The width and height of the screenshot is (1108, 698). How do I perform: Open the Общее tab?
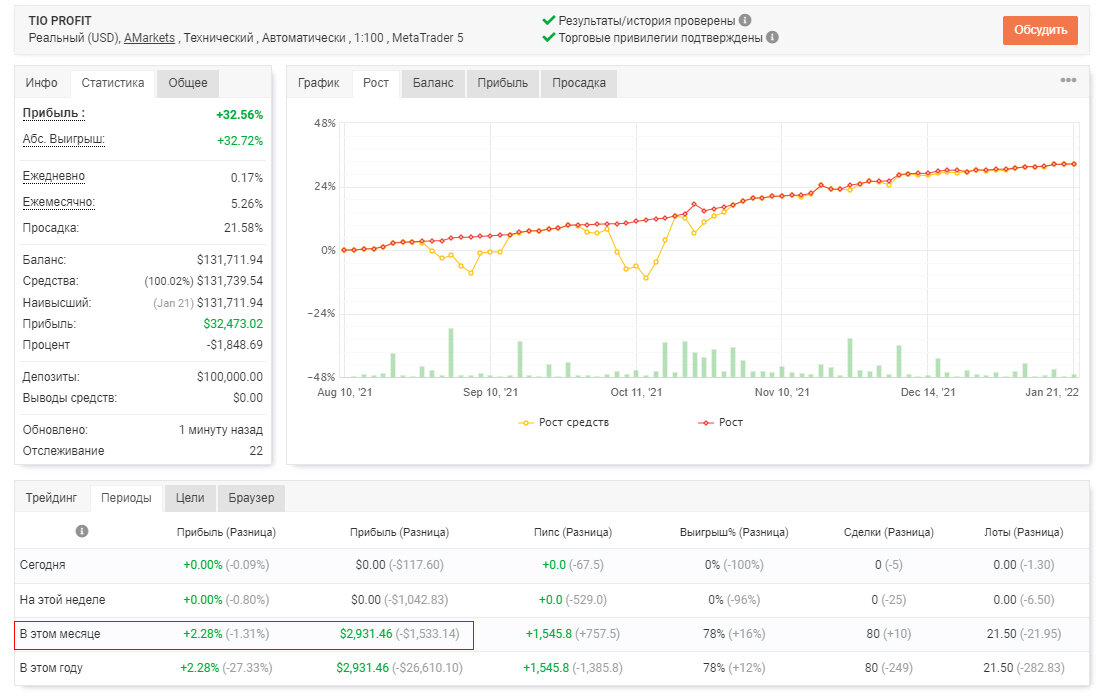coord(188,83)
